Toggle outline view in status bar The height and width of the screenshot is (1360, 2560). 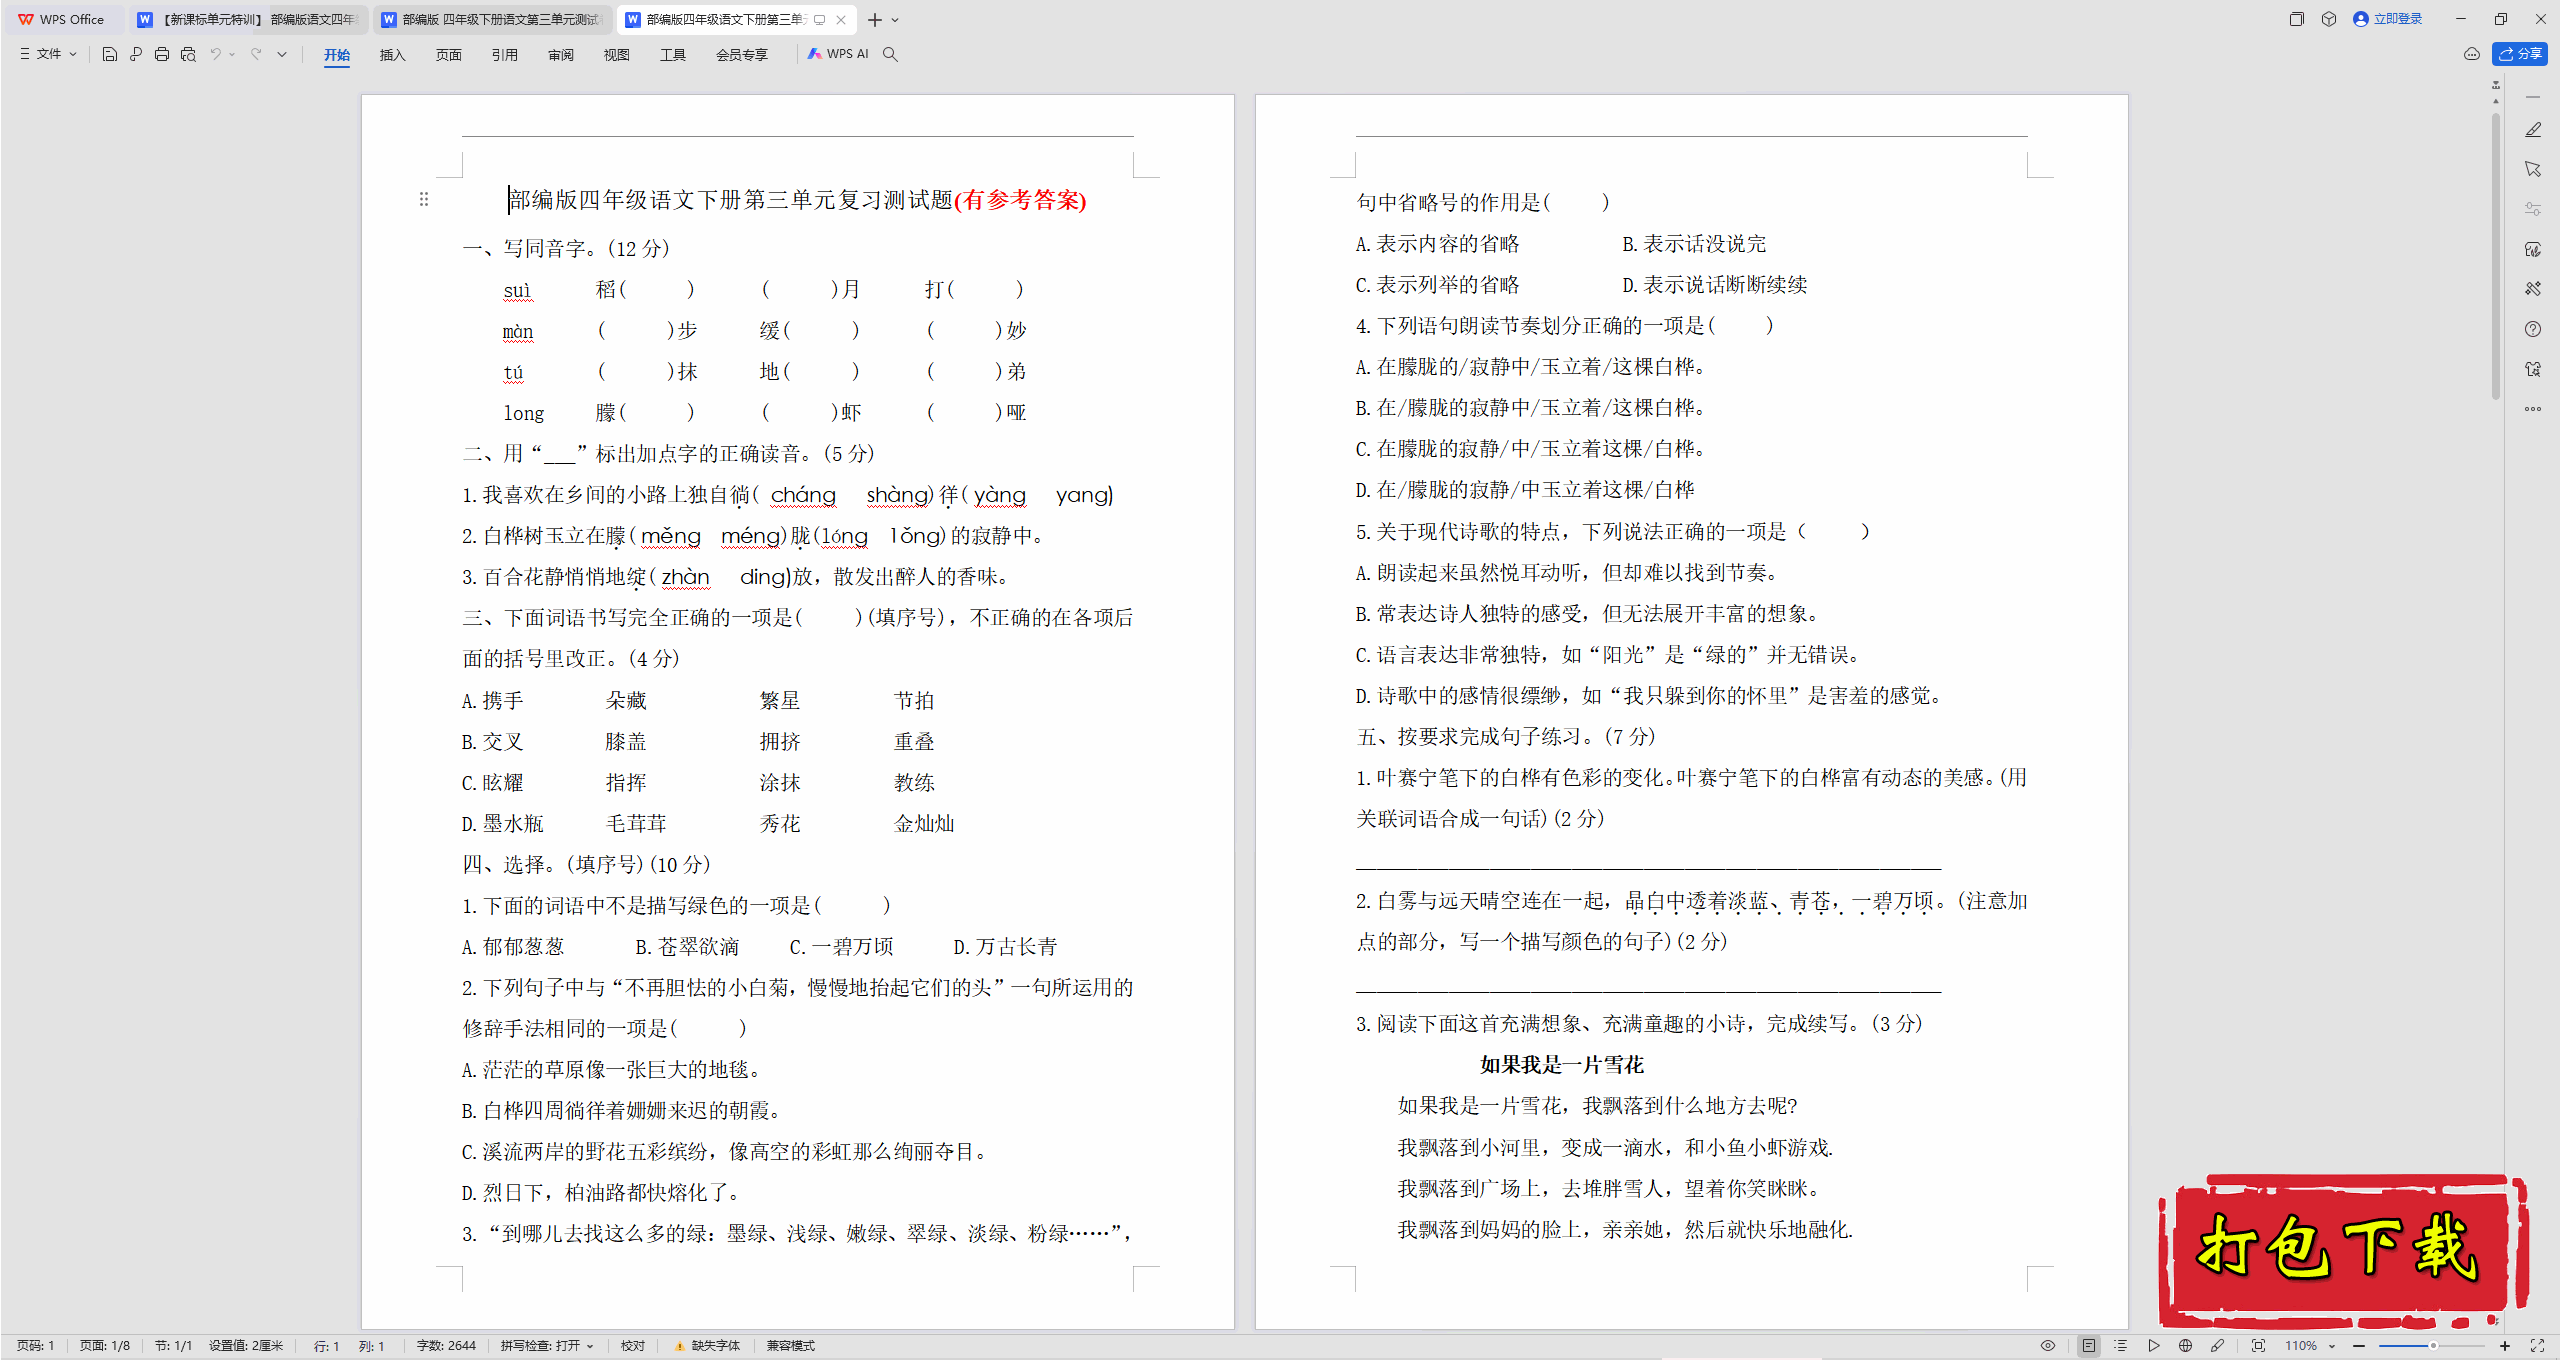(x=2121, y=1346)
